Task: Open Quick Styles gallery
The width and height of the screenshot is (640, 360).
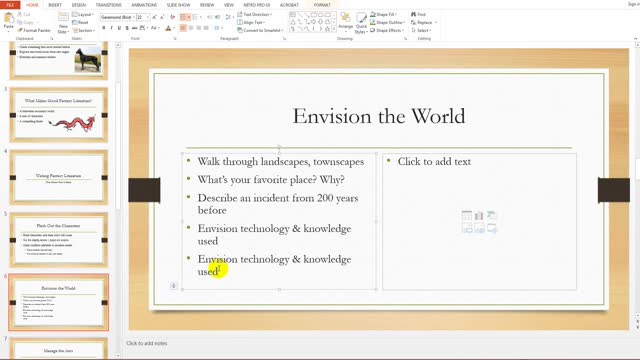Action: pos(361,23)
